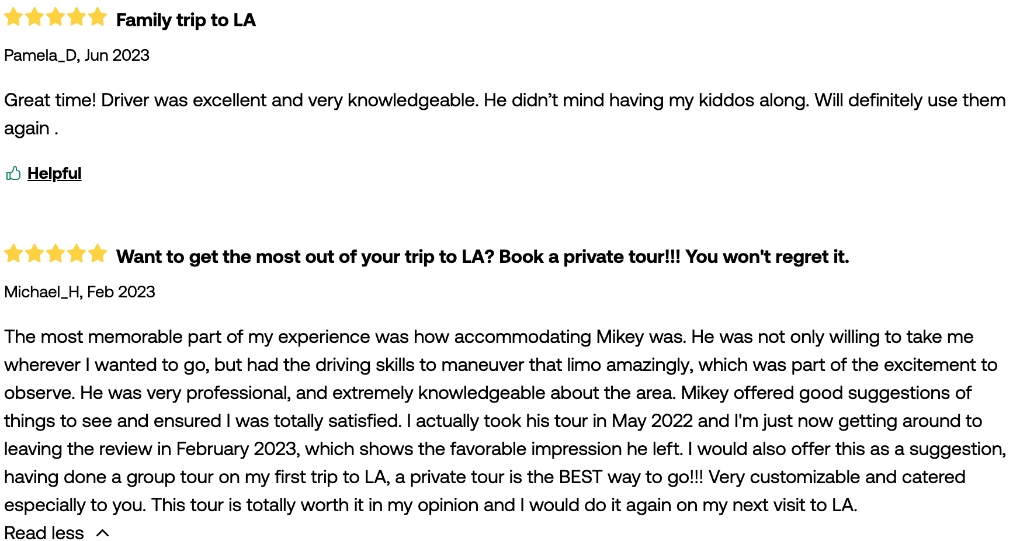This screenshot has height=541, width=1020.
Task: Click Michael_H's review paragraph about Mikey
Action: click(505, 421)
